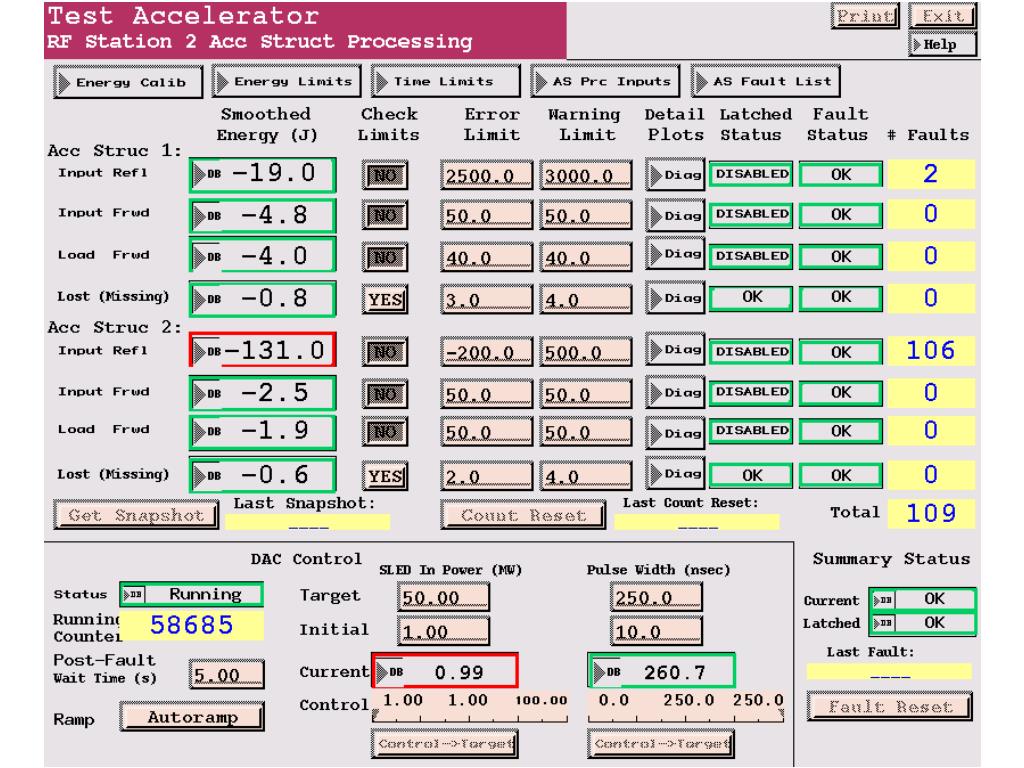Click the Fault Reset button
Image resolution: width=1024 pixels, height=768 pixels.
click(x=890, y=707)
